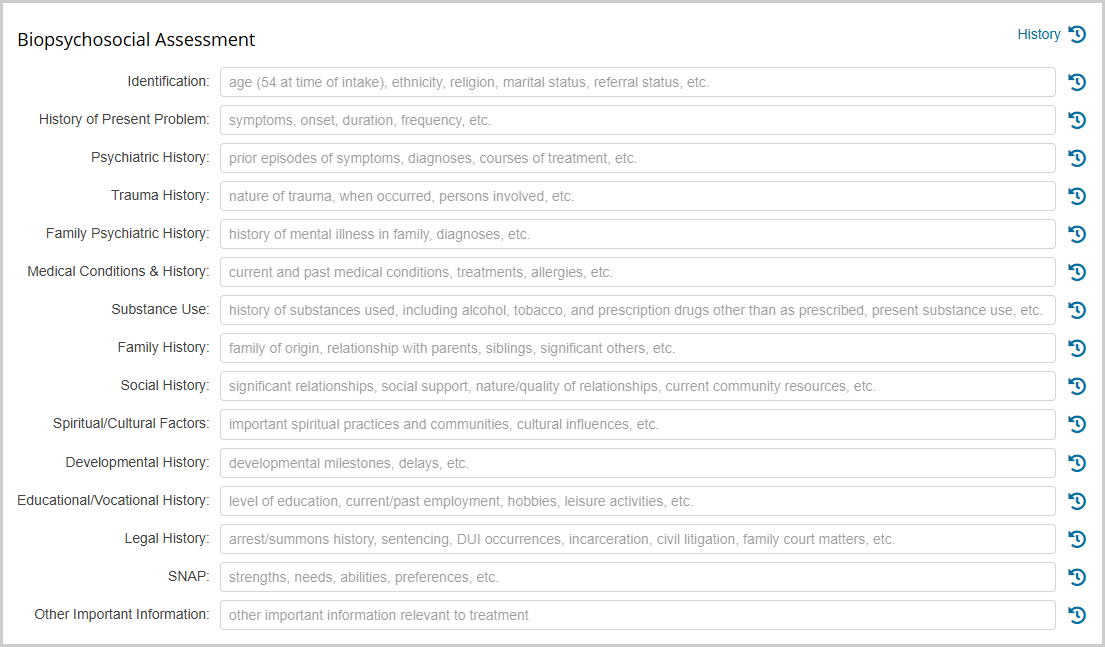
Task: Focus the Family Psychiatric History field
Action: click(x=638, y=235)
